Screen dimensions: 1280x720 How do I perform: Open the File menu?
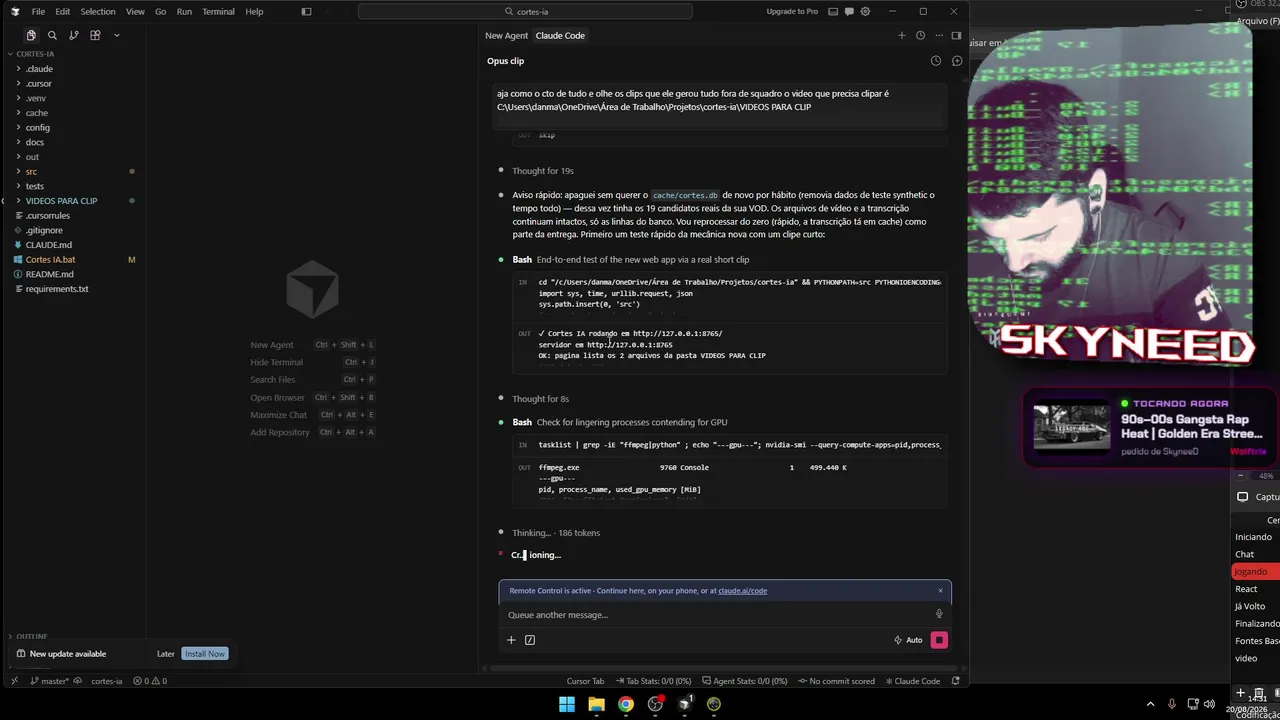[x=38, y=12]
